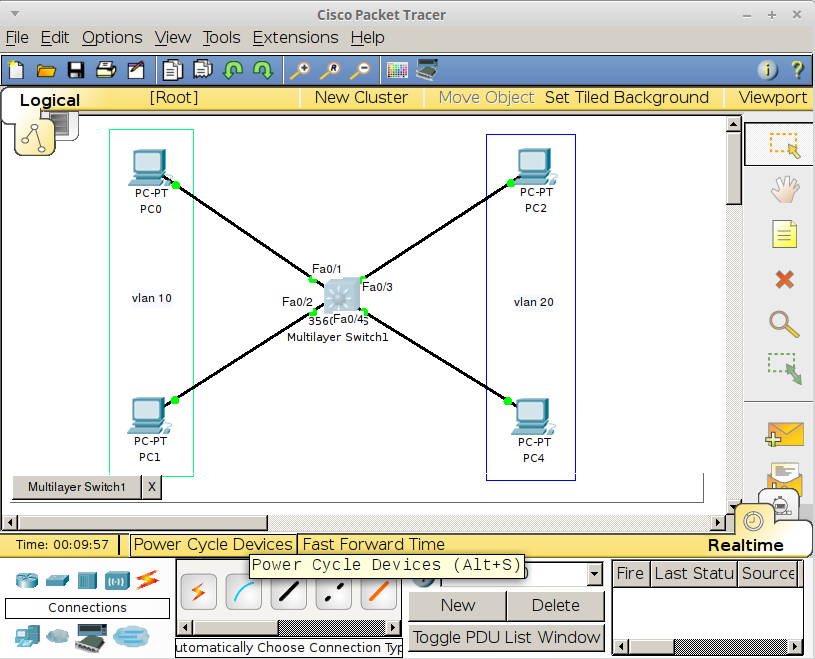Choose the copper straight-through cable icon

point(288,592)
